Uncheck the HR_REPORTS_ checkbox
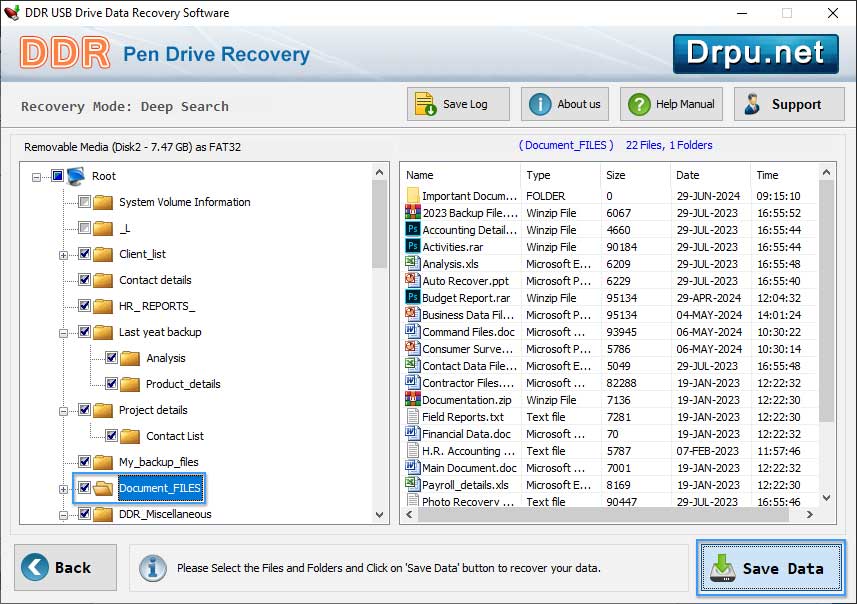 click(x=84, y=306)
